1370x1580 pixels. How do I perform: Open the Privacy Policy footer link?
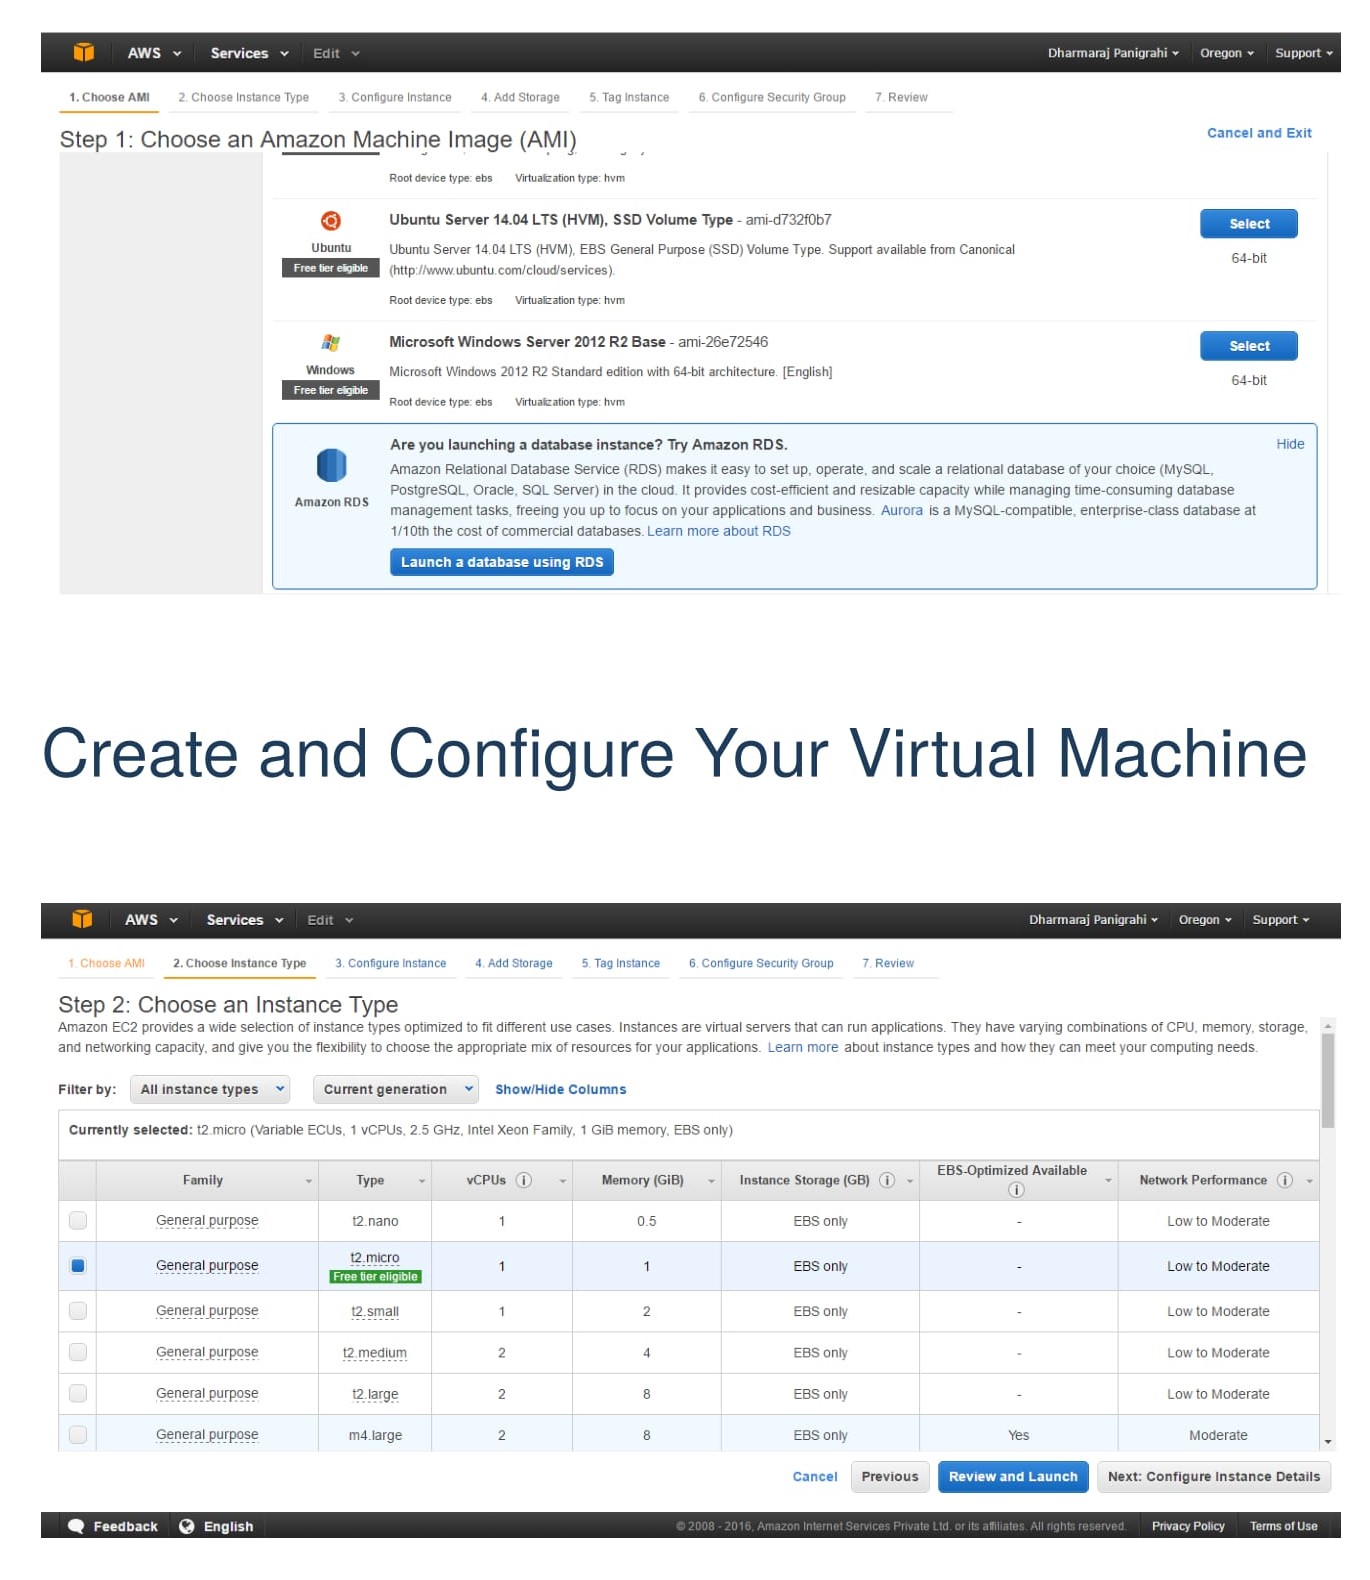[1188, 1526]
